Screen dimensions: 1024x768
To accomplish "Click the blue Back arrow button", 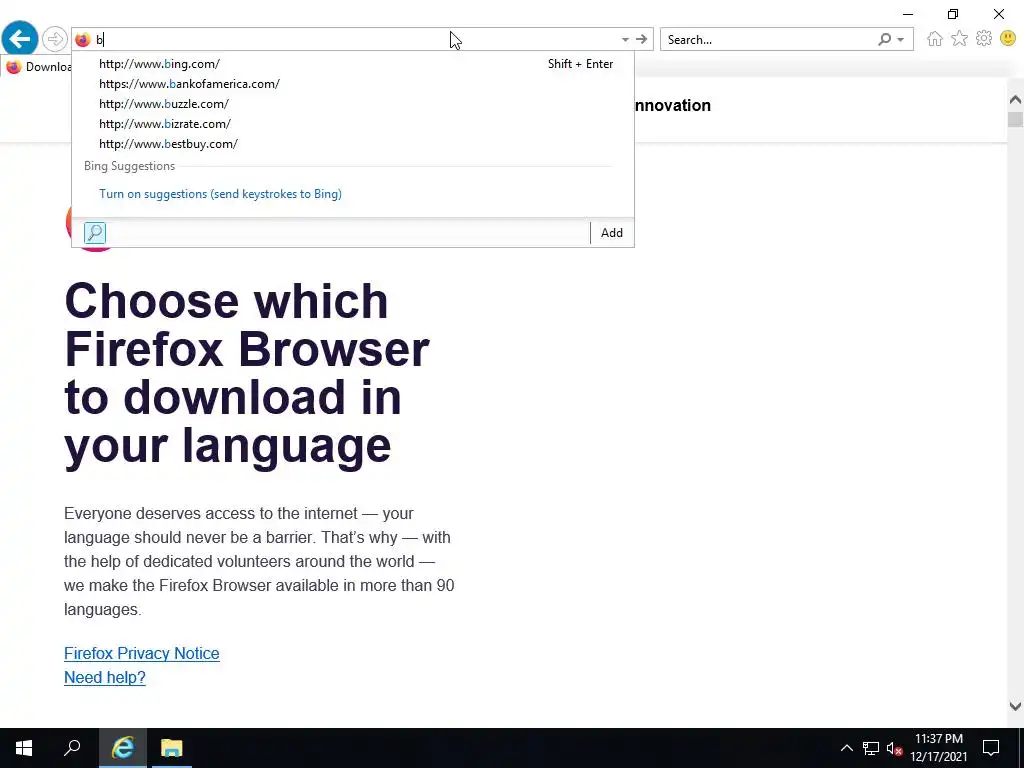I will pyautogui.click(x=20, y=39).
